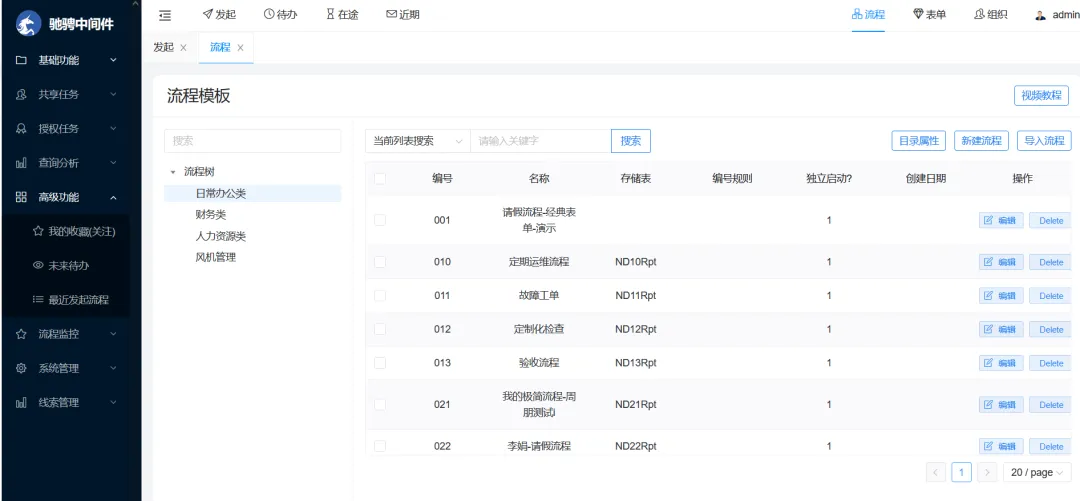Click the admin user avatar
Viewport: 1080px width, 501px height.
click(x=1040, y=15)
